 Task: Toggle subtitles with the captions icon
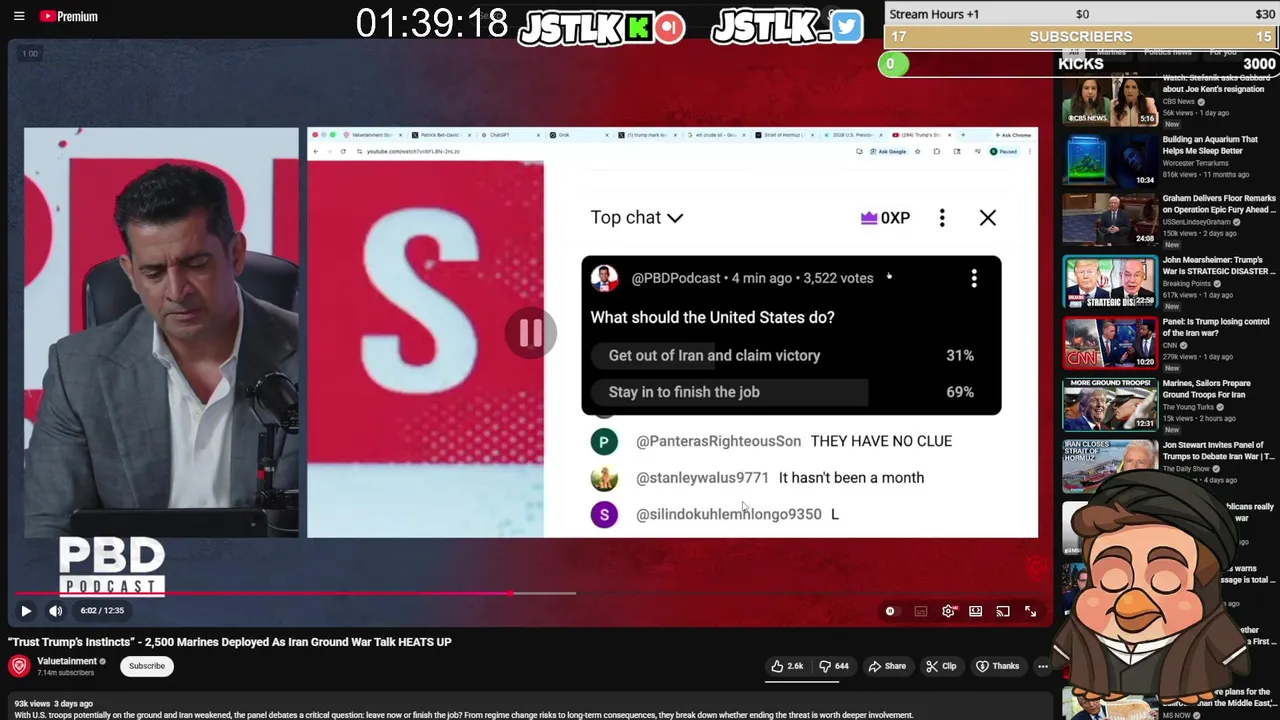pyautogui.click(x=921, y=611)
